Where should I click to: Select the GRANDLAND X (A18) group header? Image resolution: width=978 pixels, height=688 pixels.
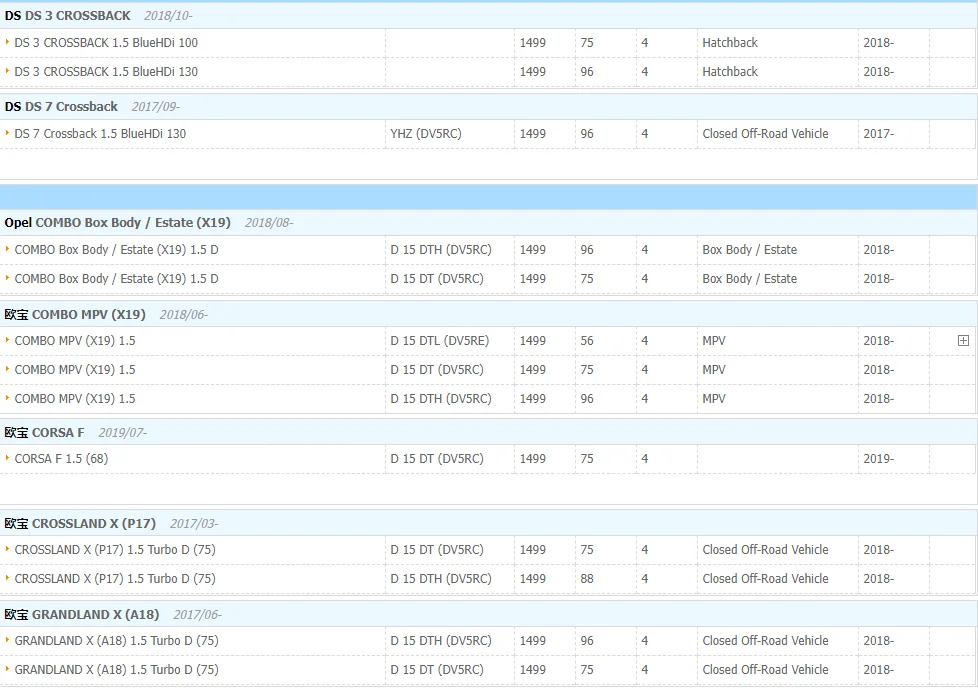(x=82, y=615)
